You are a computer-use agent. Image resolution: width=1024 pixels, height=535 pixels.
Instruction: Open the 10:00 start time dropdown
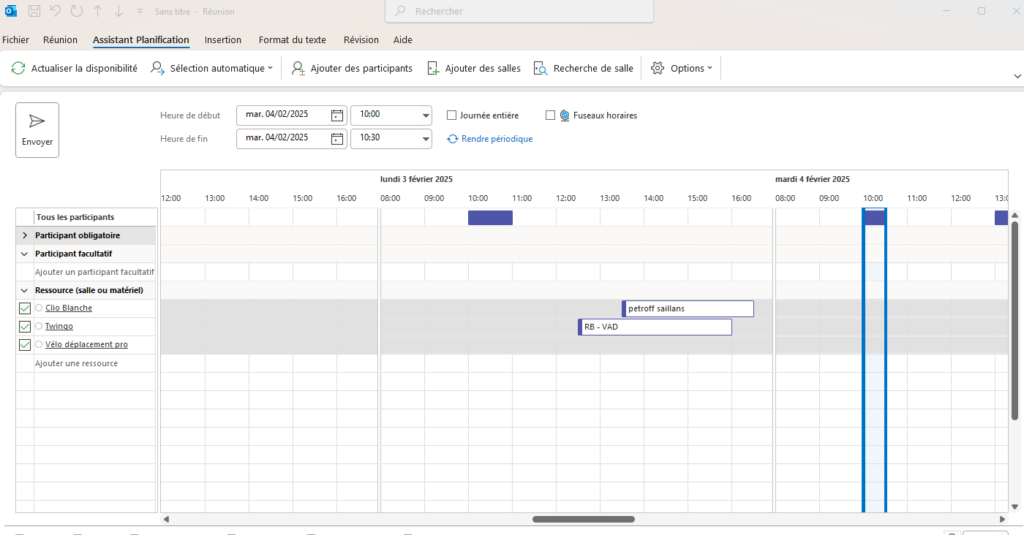coord(425,115)
